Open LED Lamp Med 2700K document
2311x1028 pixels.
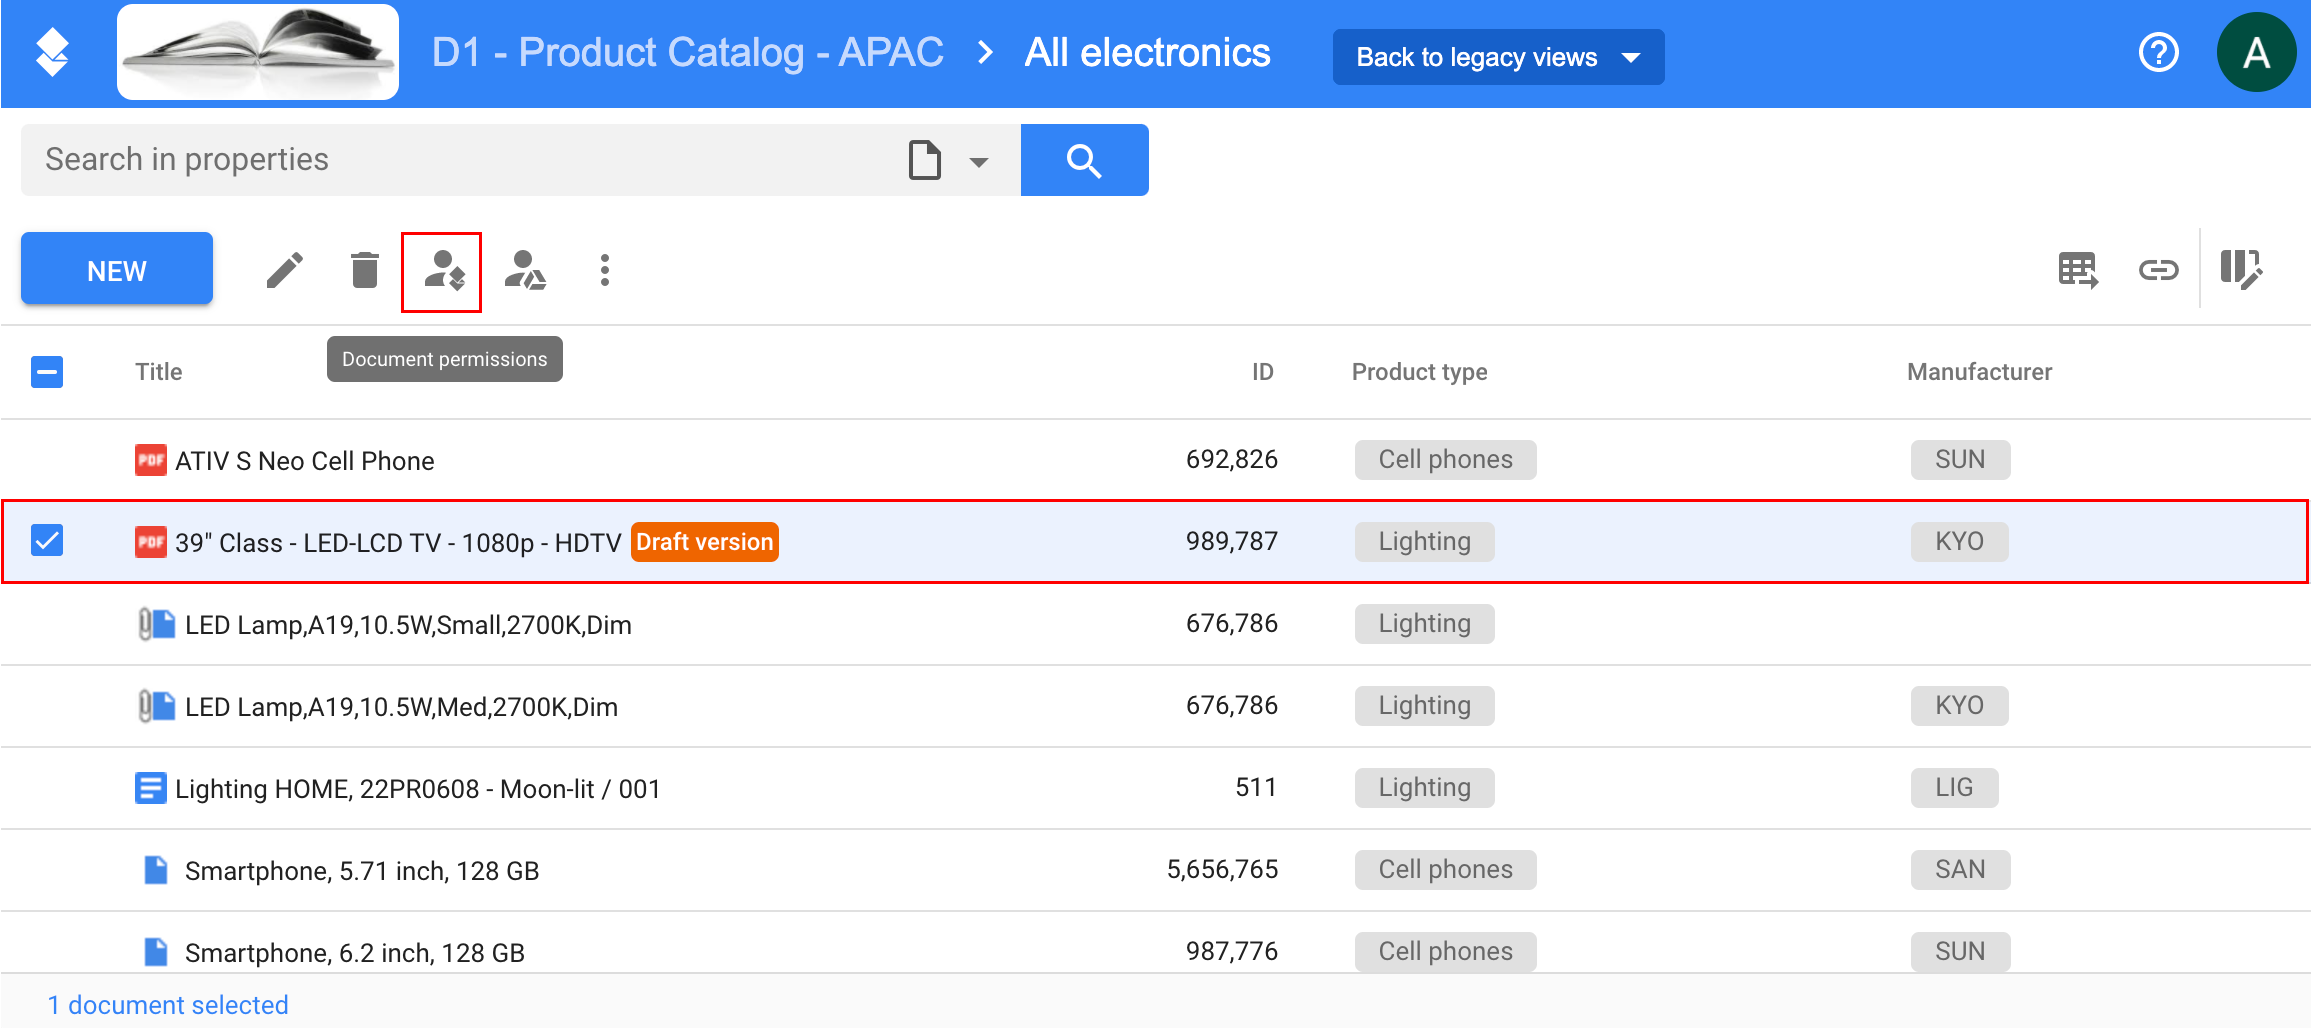click(x=401, y=707)
